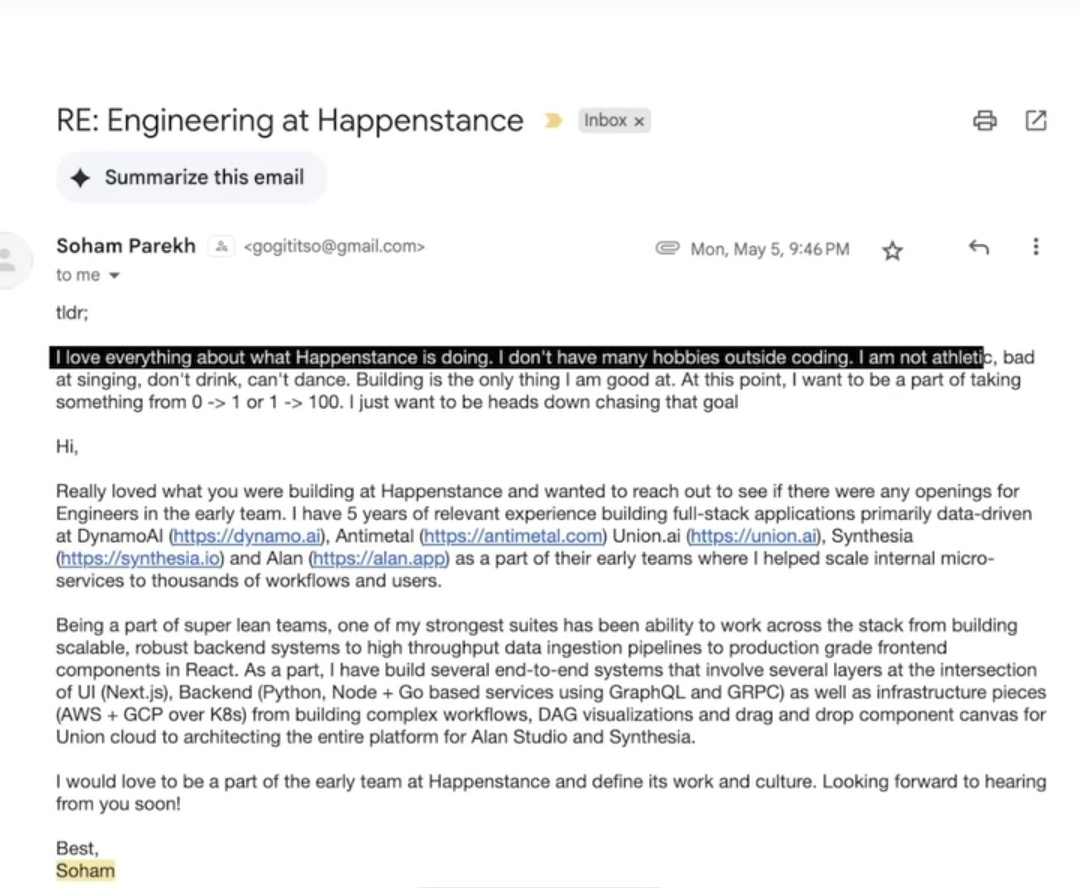Open the synthesia.io link
The image size is (1080, 888).
(140, 559)
